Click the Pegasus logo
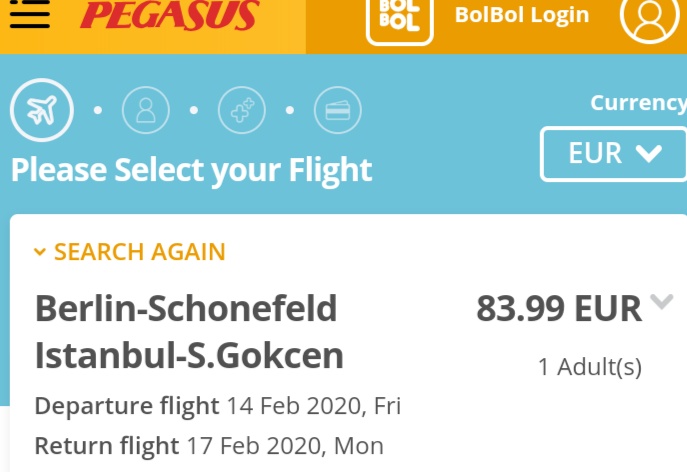Screen dimensions: 687x472 click(170, 15)
